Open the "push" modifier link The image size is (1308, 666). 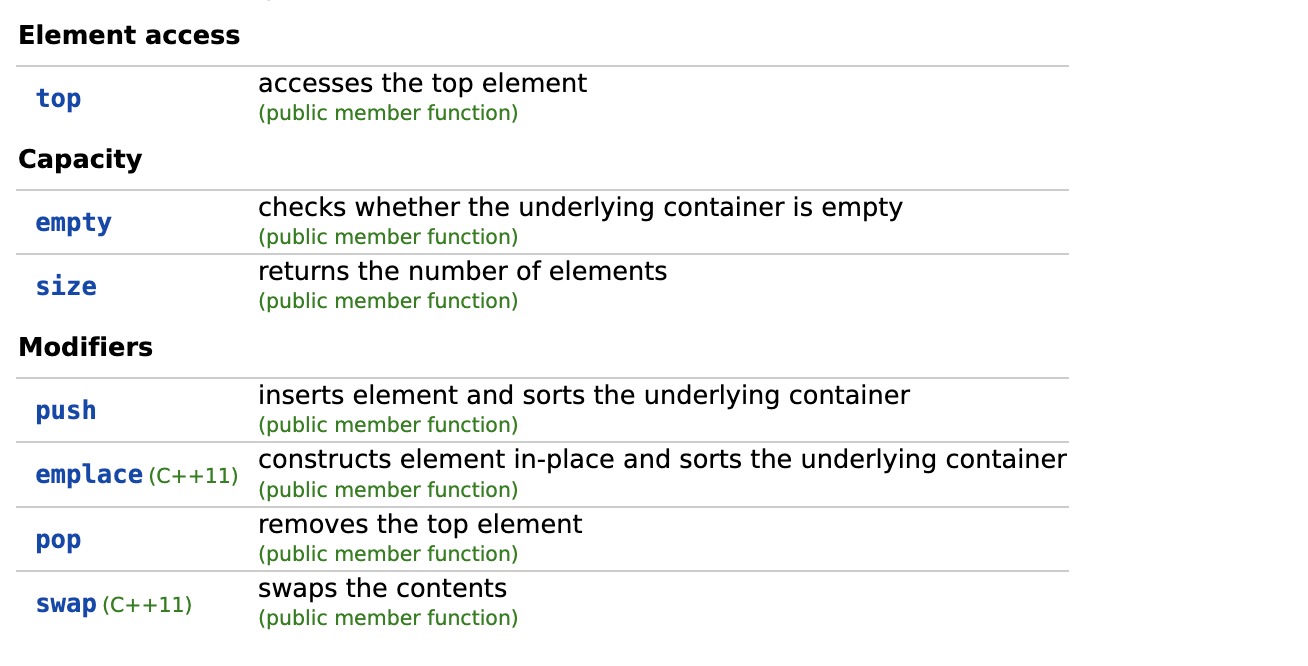point(66,410)
